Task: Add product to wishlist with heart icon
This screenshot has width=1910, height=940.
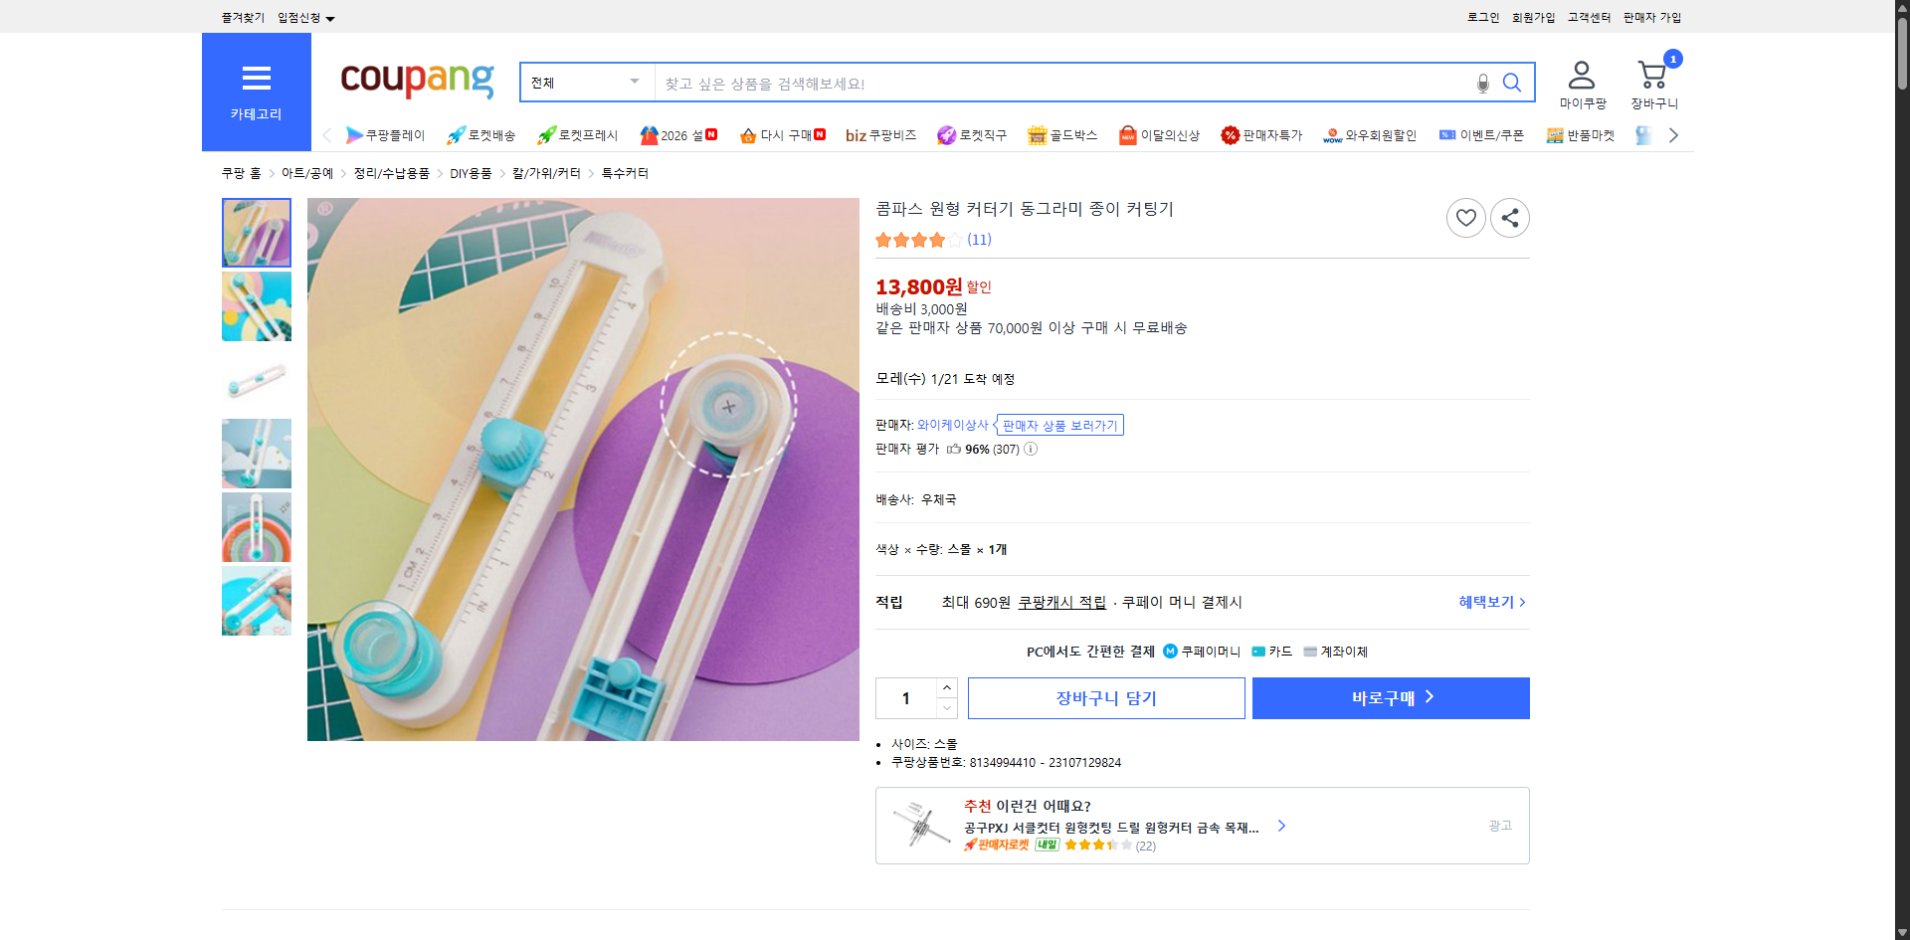Action: [1466, 217]
